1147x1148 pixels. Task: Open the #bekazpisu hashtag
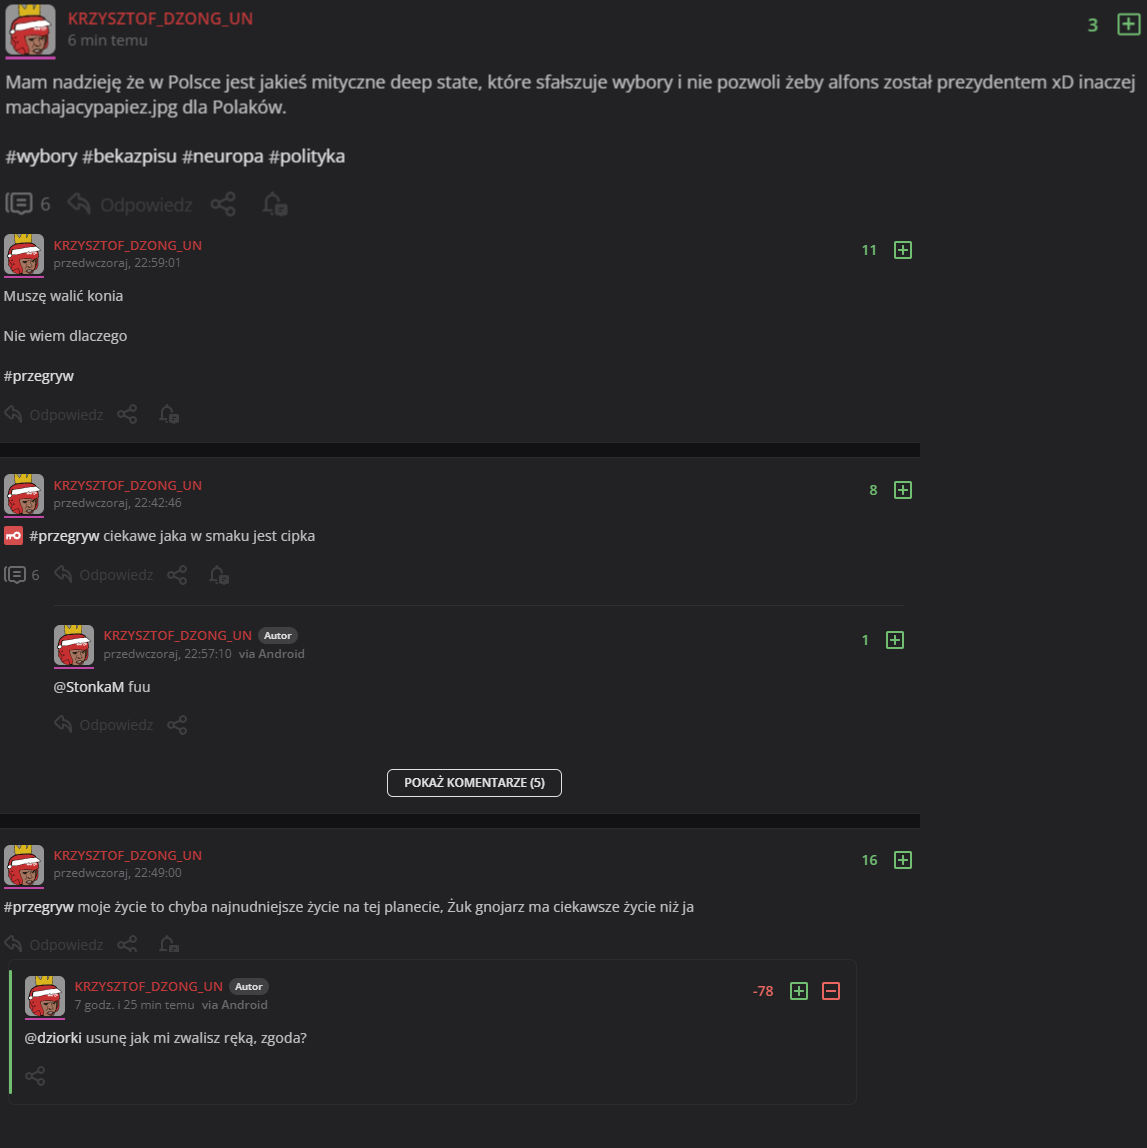pyautogui.click(x=130, y=156)
